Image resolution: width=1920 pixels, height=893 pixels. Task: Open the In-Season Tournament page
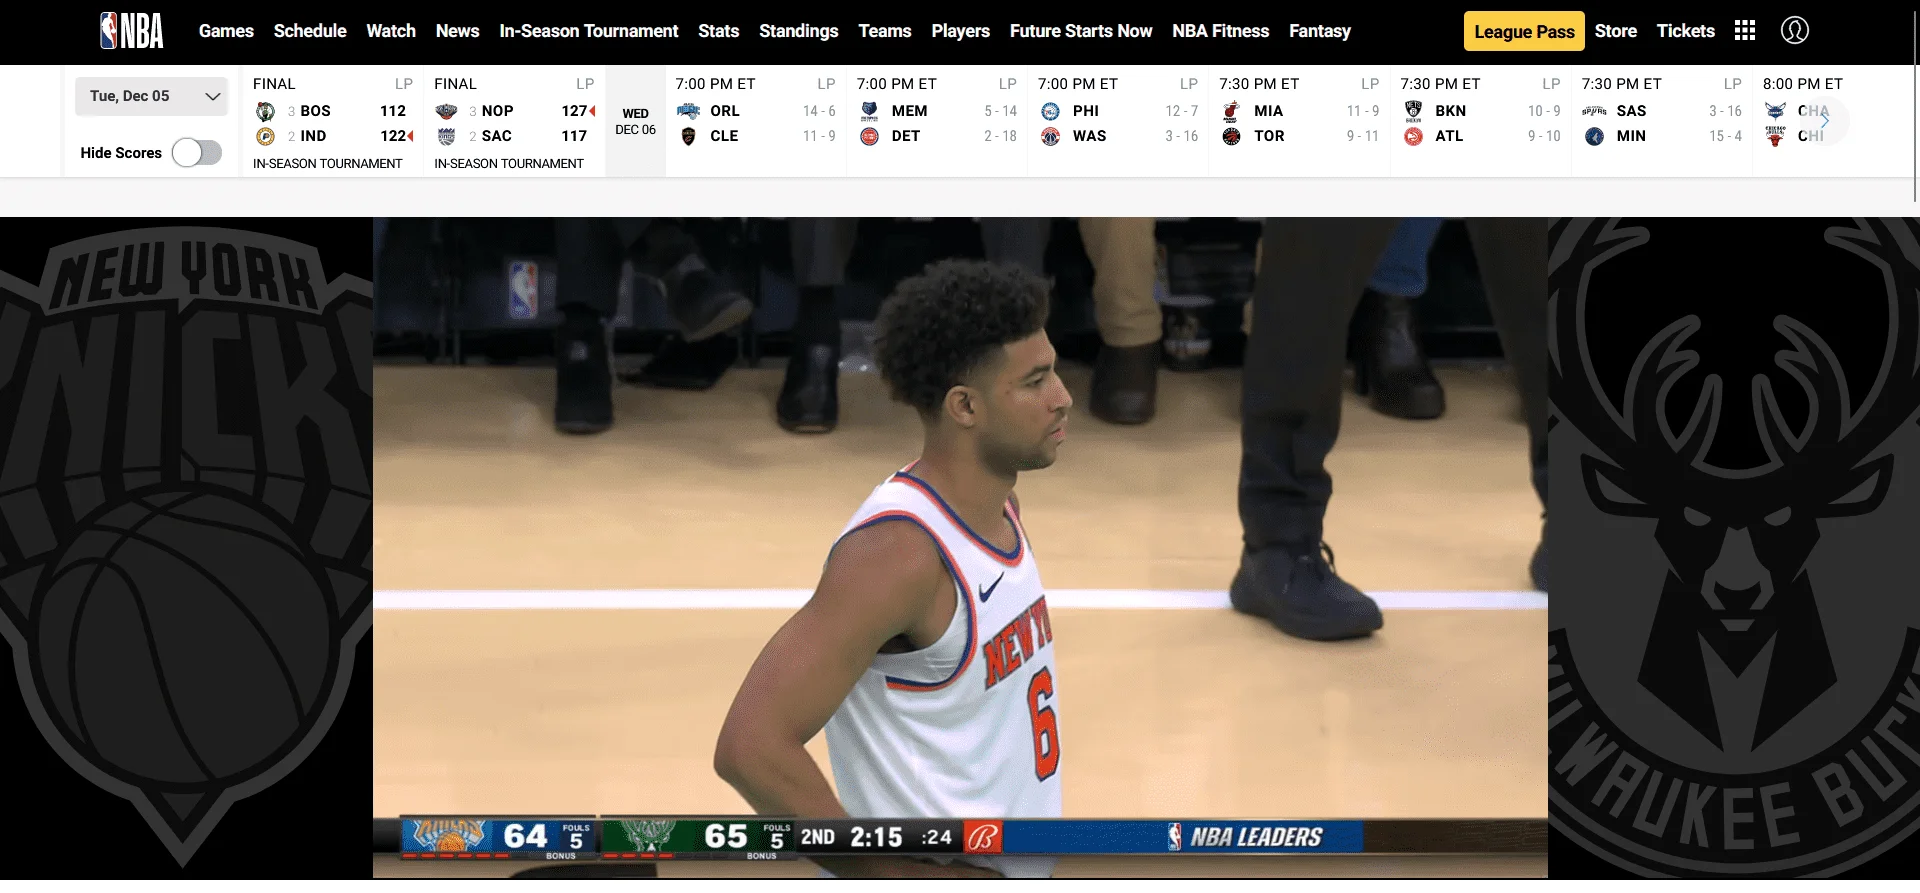(589, 31)
